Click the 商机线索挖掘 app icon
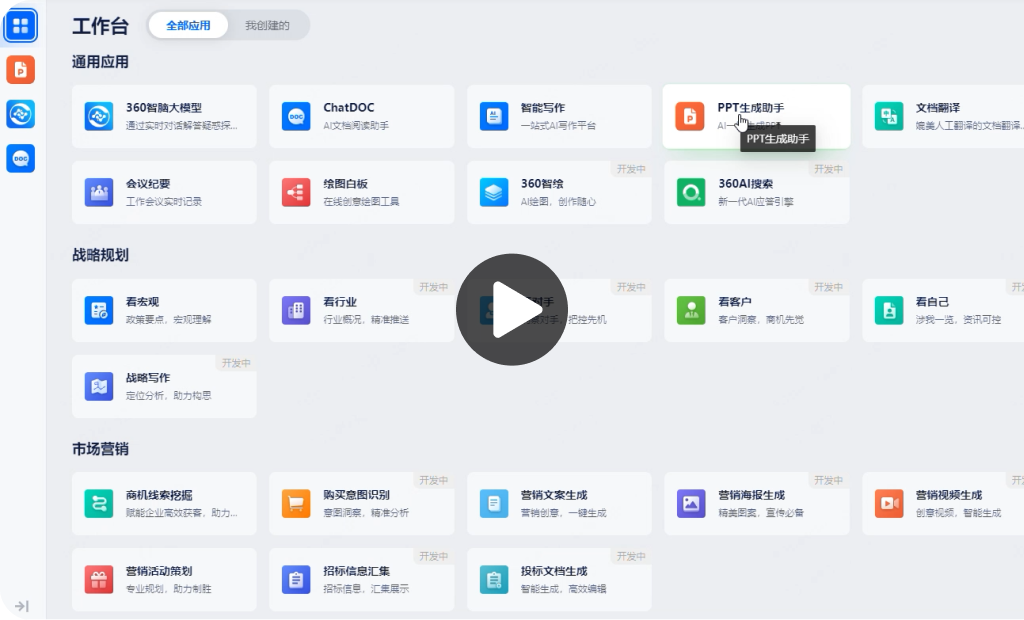Viewport: 1024px width, 620px height. pos(99,504)
